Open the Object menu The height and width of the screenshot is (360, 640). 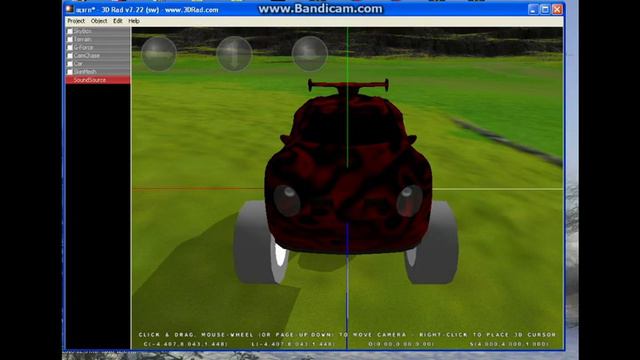(99, 21)
